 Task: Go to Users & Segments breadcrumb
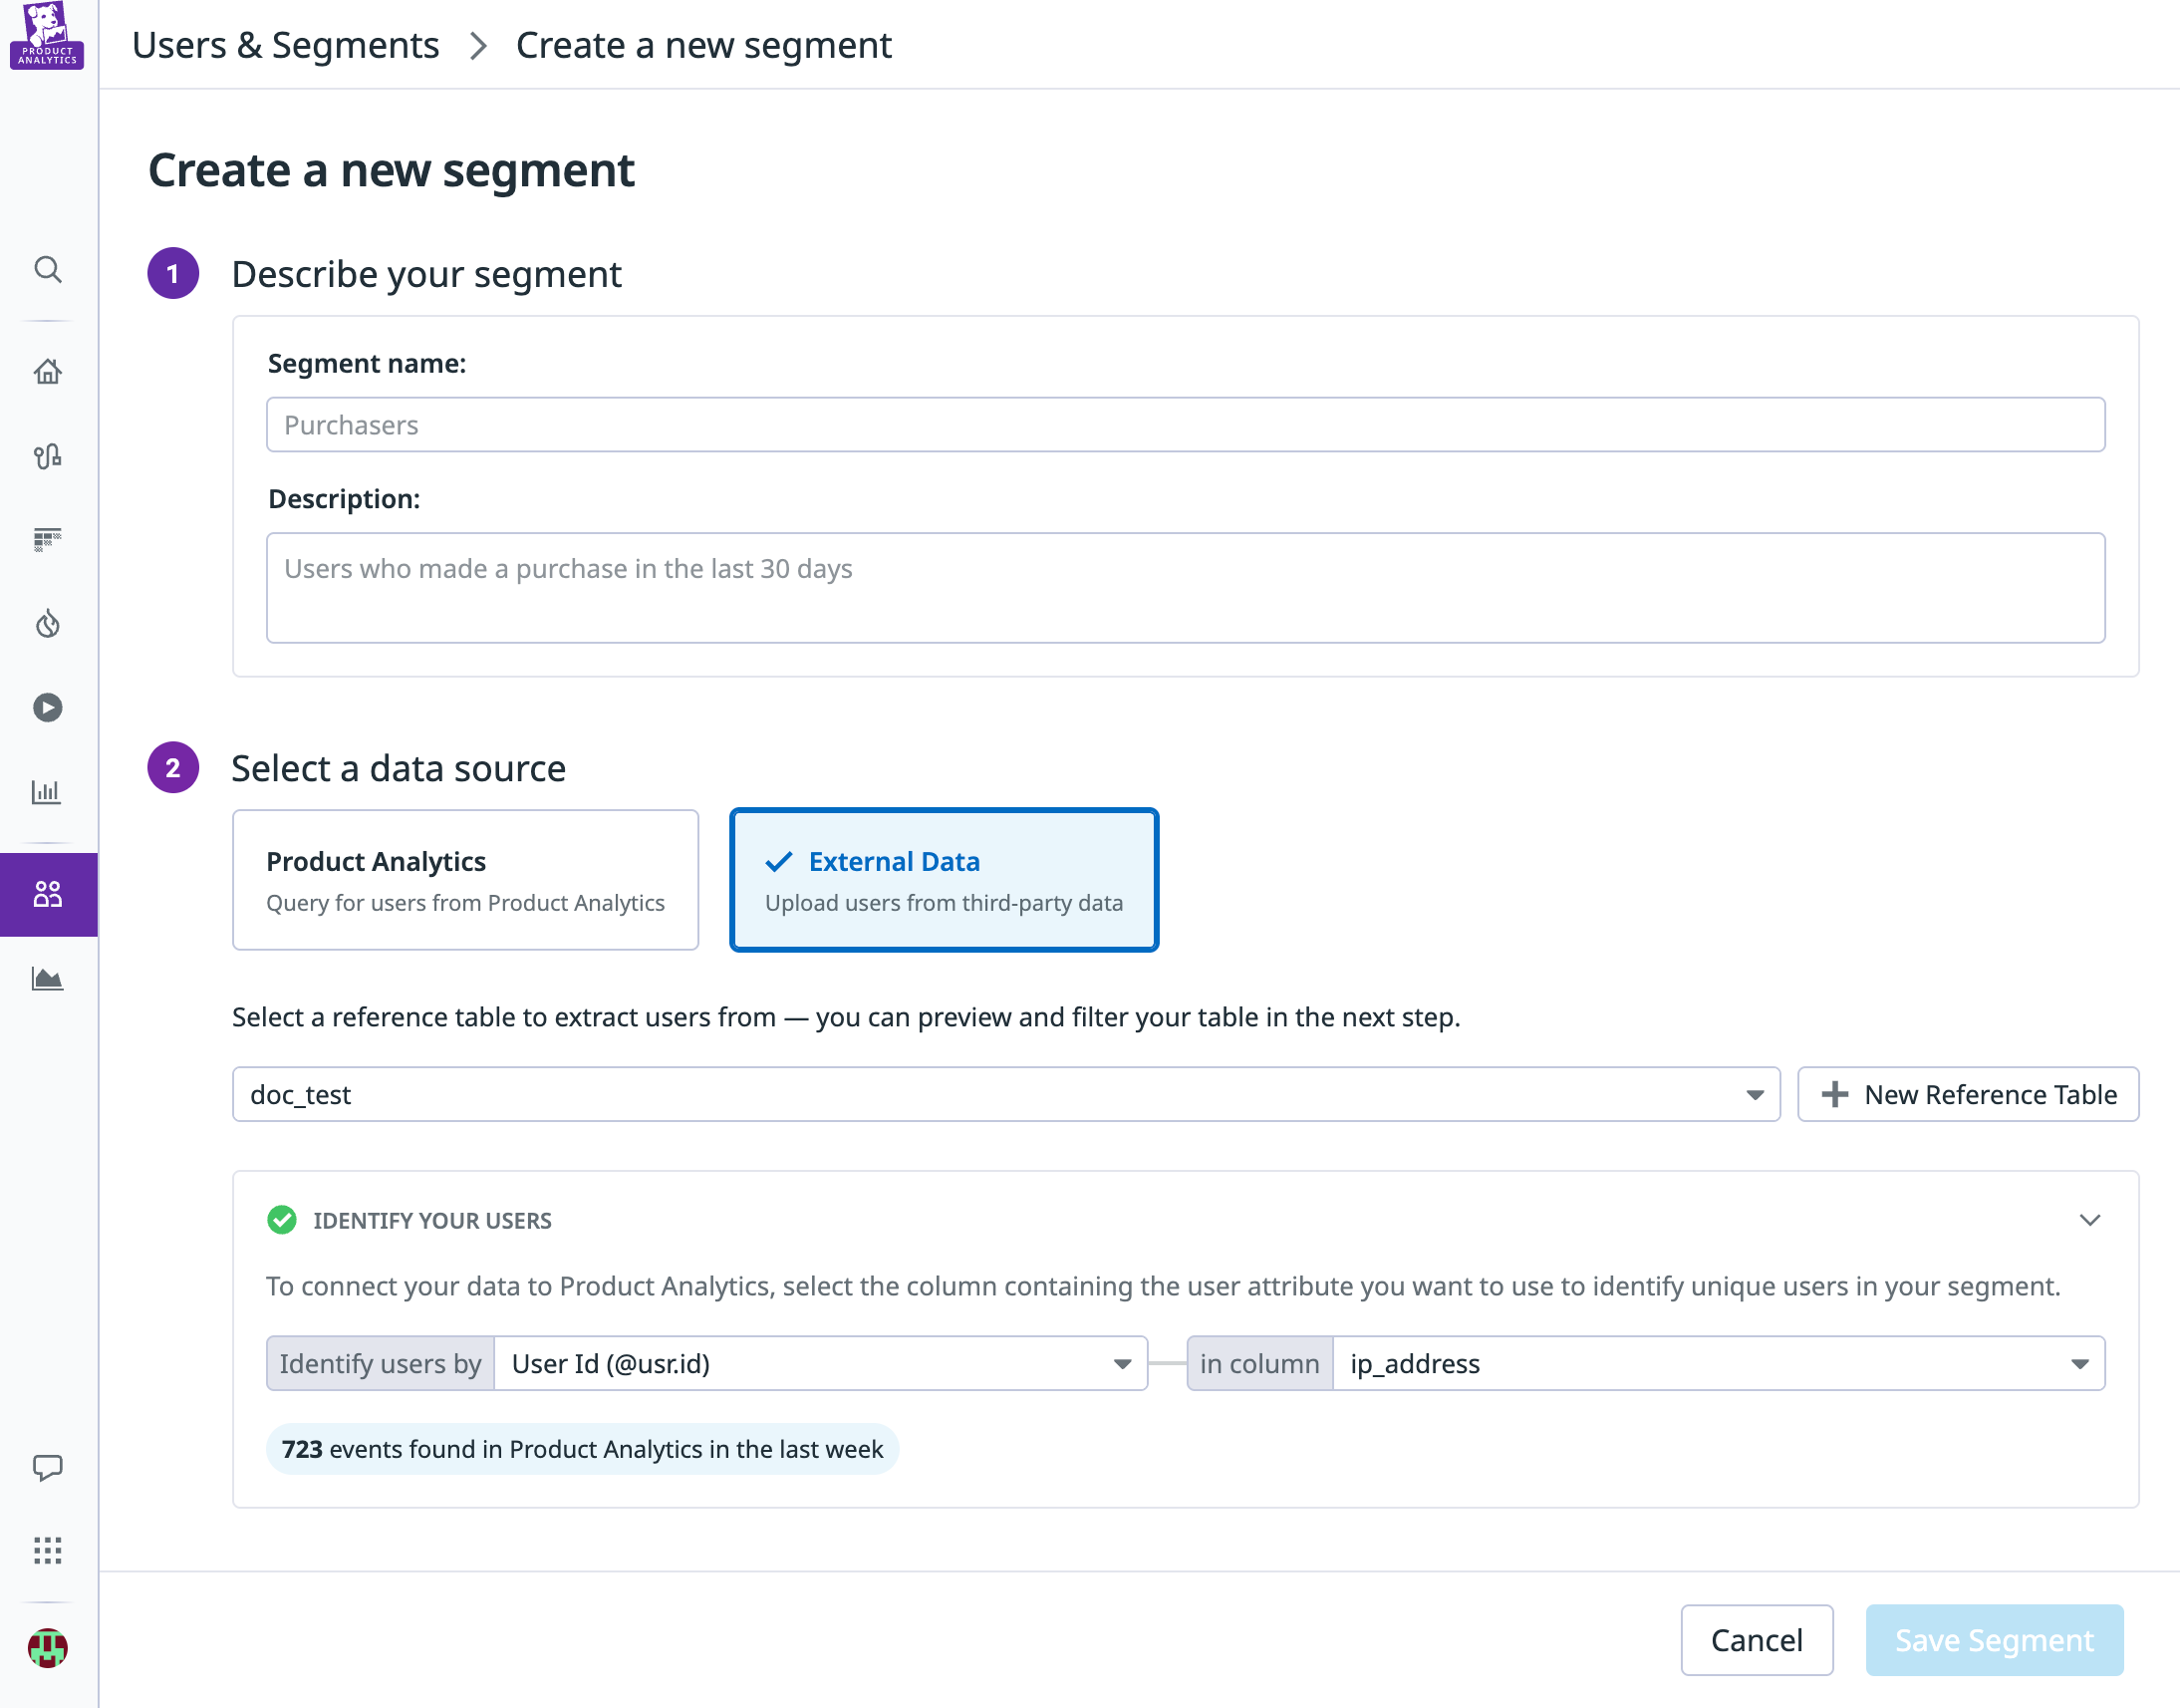286,45
